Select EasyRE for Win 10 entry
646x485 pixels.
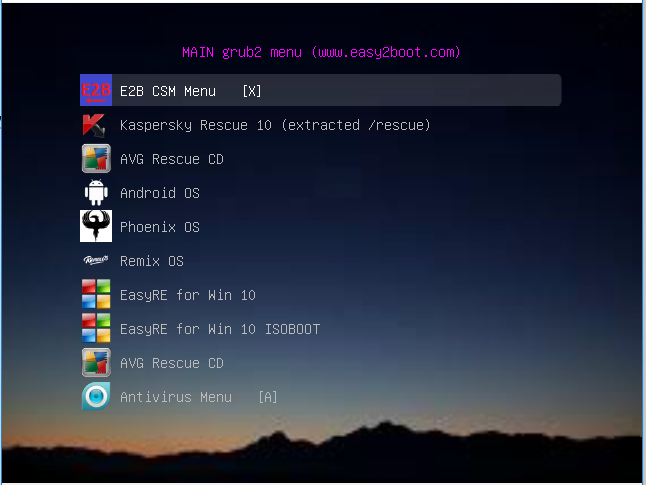(188, 295)
